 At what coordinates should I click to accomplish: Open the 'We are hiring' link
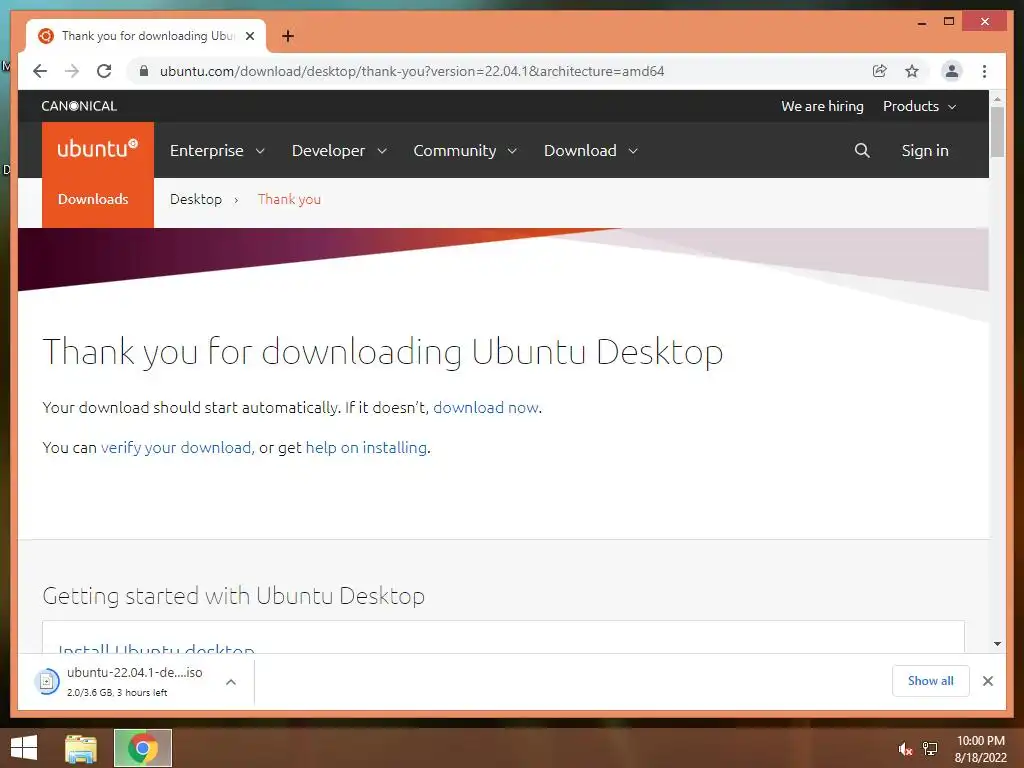pyautogui.click(x=822, y=106)
